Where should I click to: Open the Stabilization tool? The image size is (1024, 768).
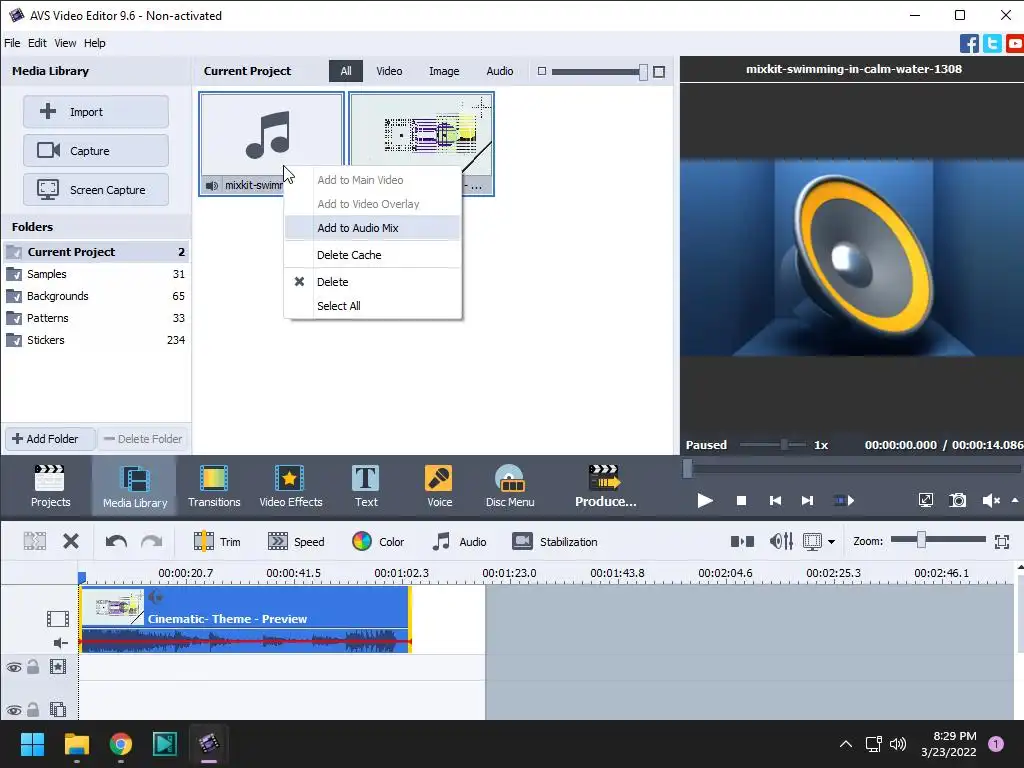click(x=555, y=541)
